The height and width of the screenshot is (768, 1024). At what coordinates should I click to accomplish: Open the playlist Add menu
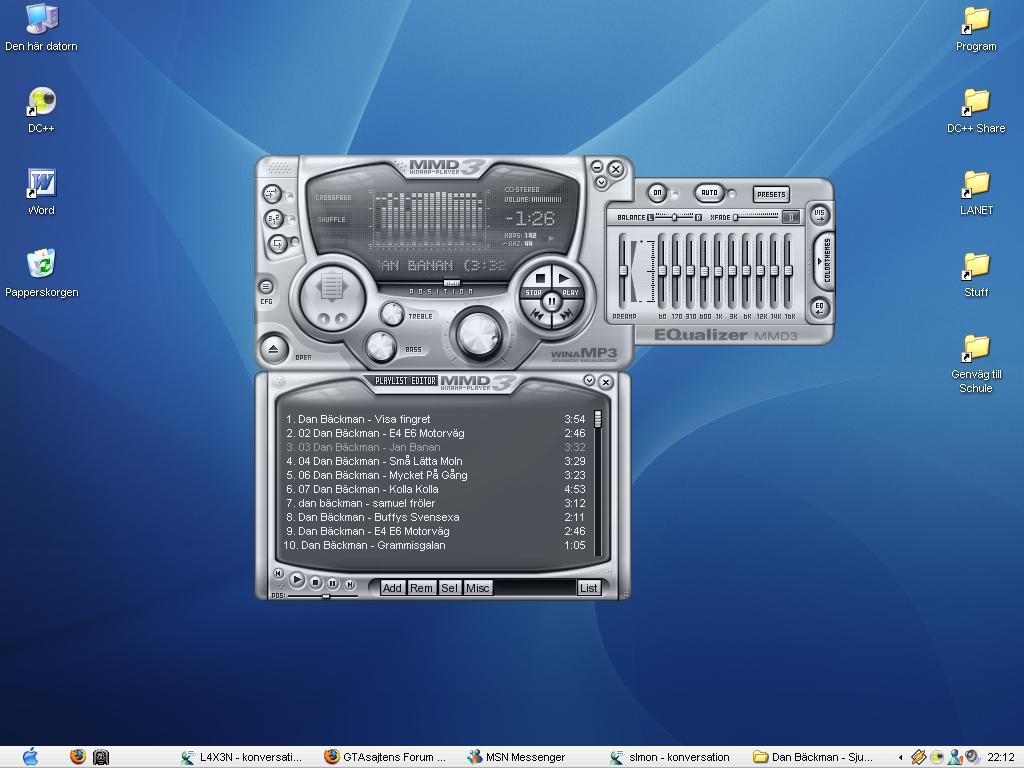coord(392,588)
